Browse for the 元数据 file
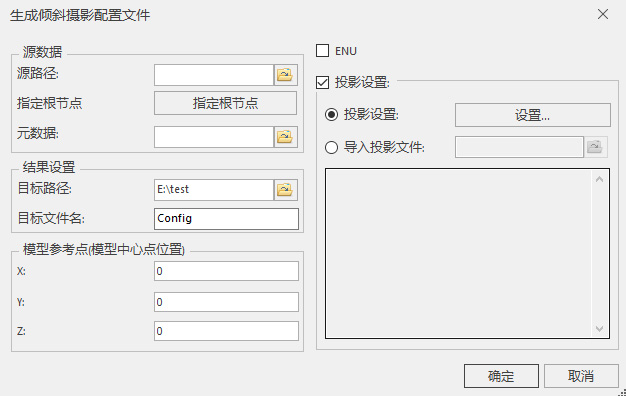The image size is (626, 396). click(x=286, y=137)
